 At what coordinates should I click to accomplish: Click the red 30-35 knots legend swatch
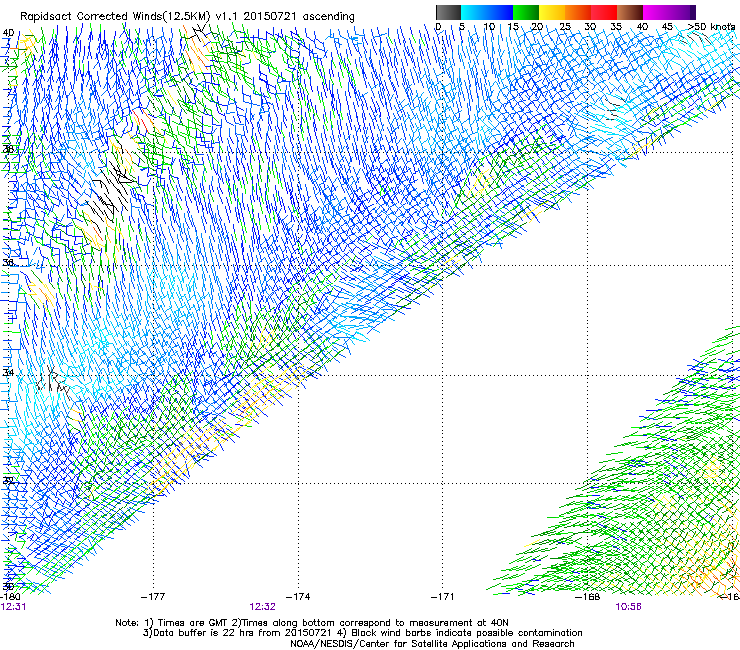(604, 12)
